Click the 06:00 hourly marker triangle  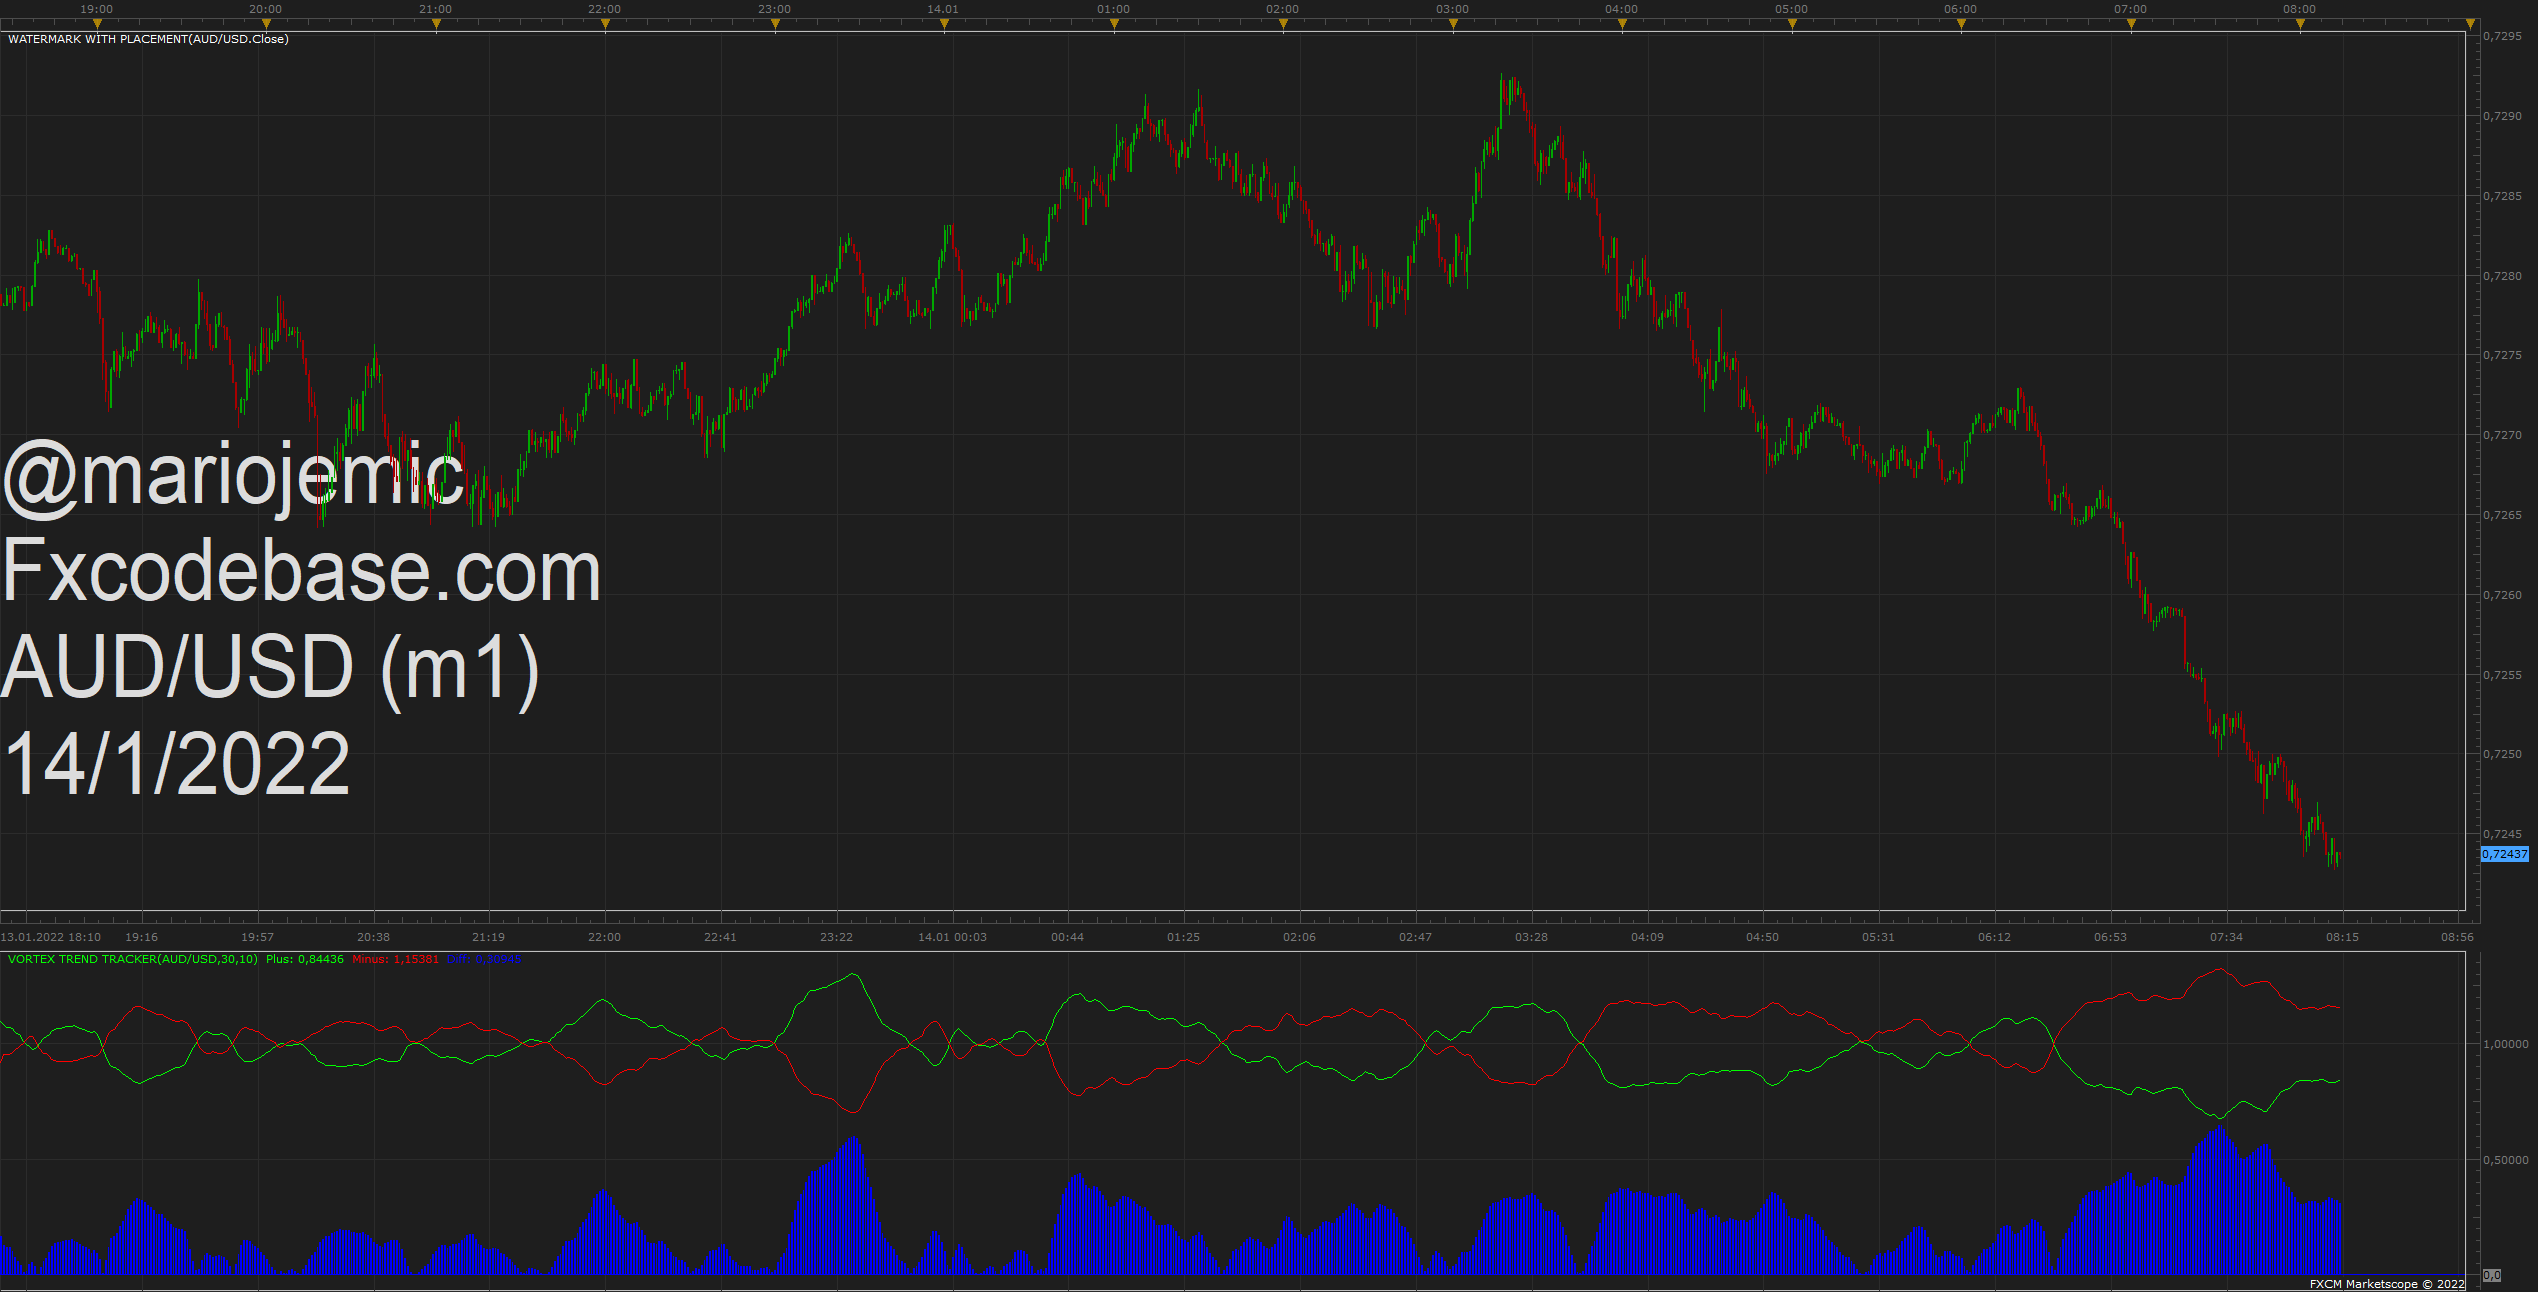1961,25
